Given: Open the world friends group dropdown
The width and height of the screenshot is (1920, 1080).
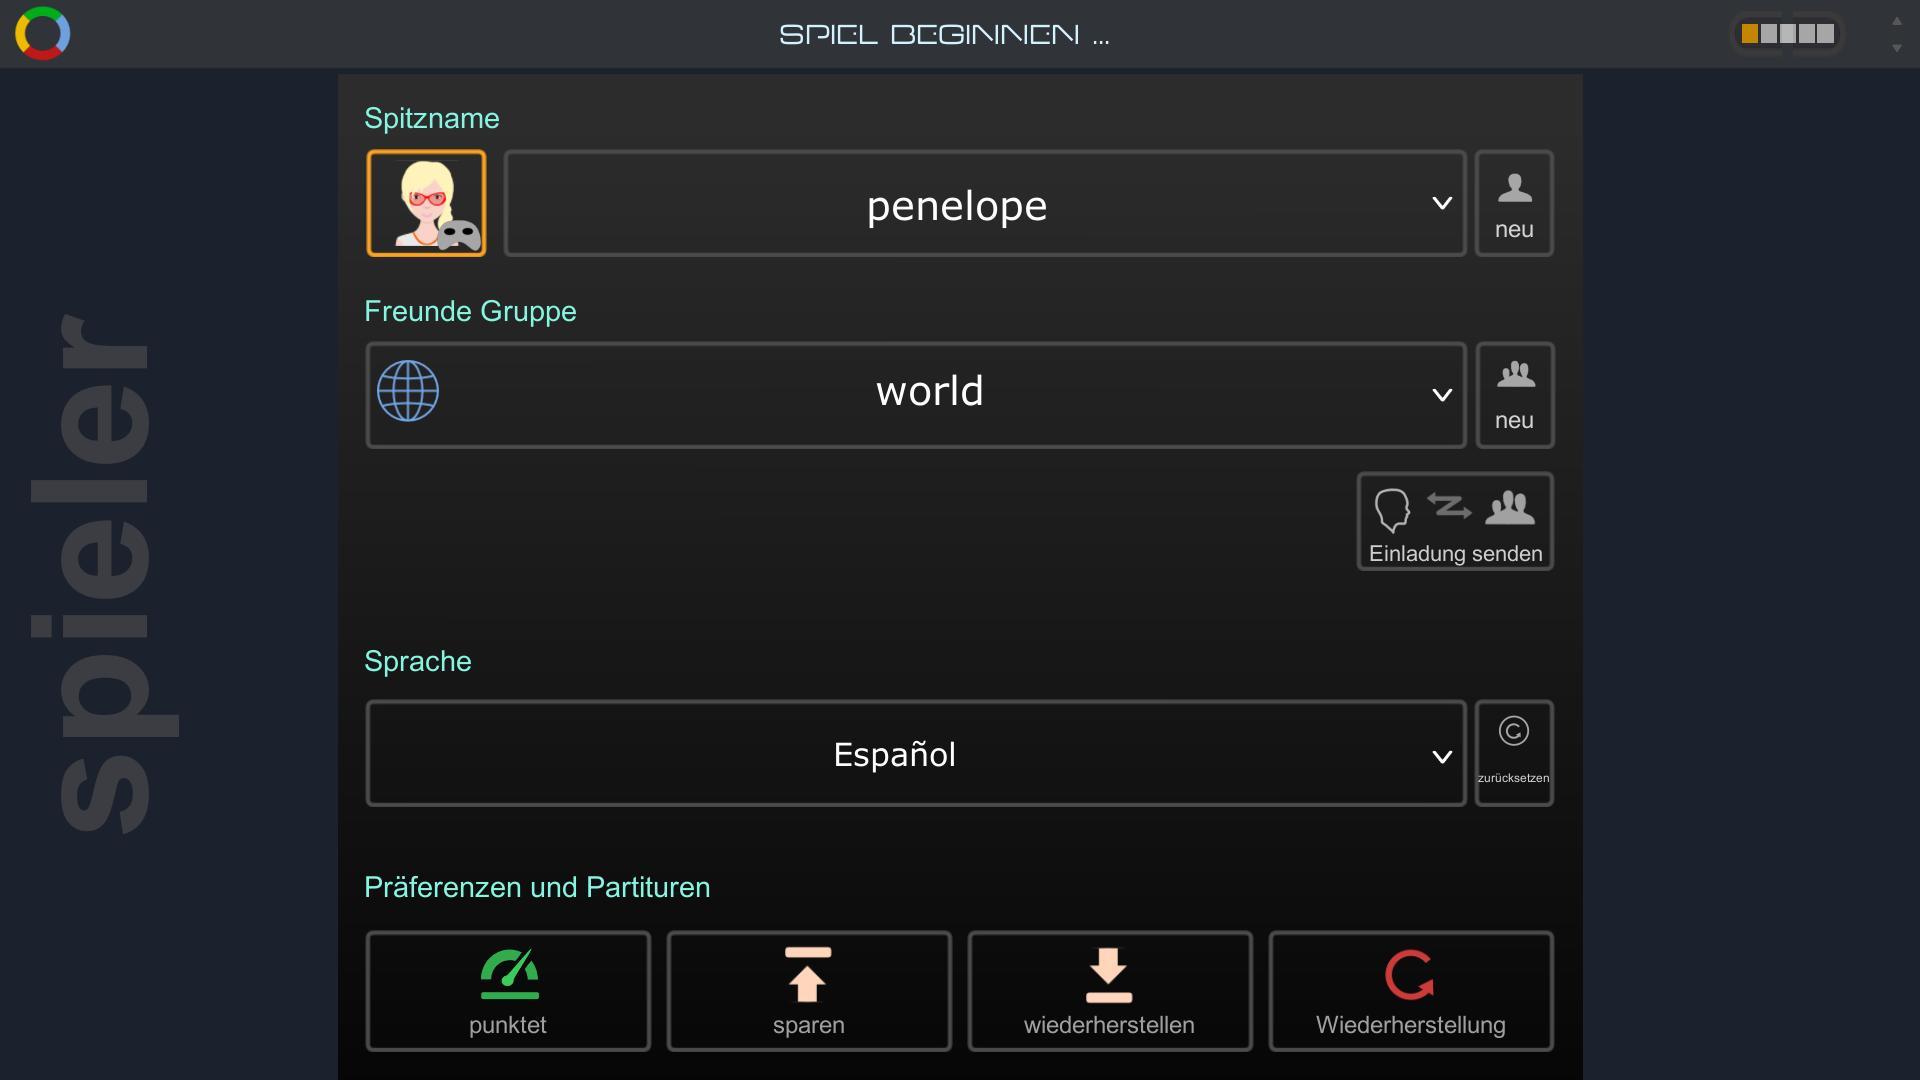Looking at the screenshot, I should [916, 395].
